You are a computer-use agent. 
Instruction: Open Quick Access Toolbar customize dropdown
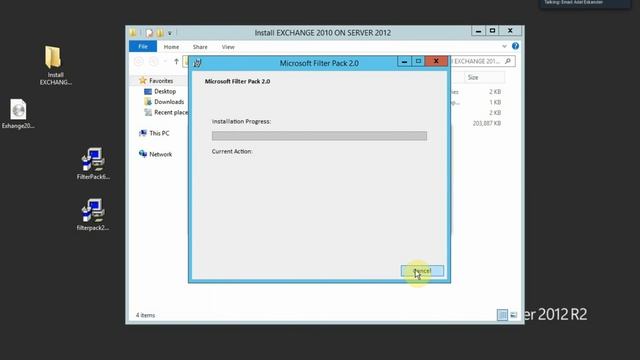(170, 33)
